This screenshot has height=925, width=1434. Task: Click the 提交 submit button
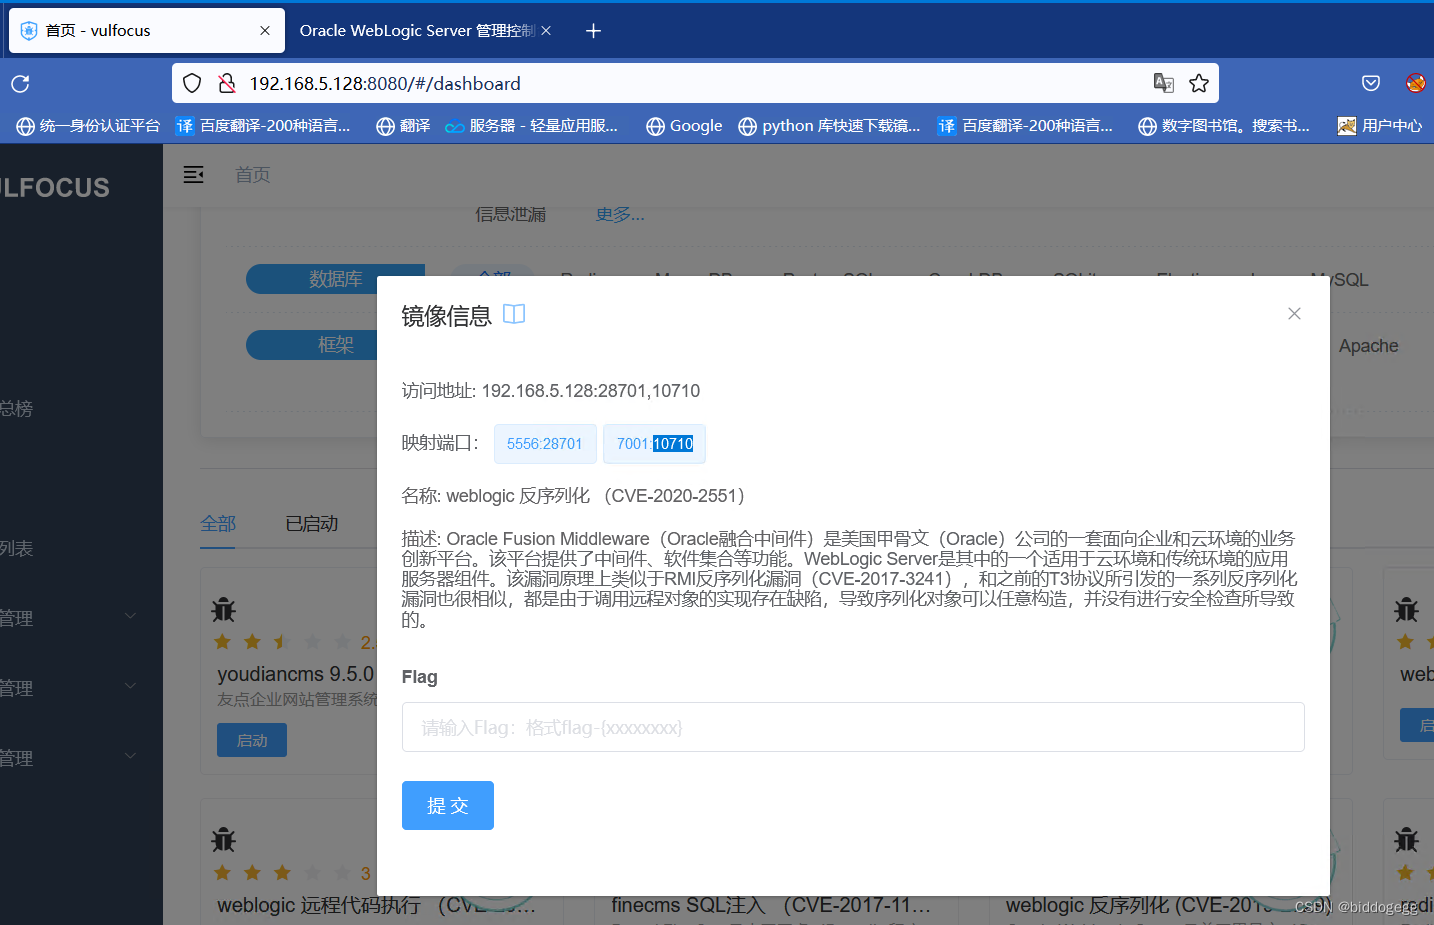pyautogui.click(x=448, y=806)
